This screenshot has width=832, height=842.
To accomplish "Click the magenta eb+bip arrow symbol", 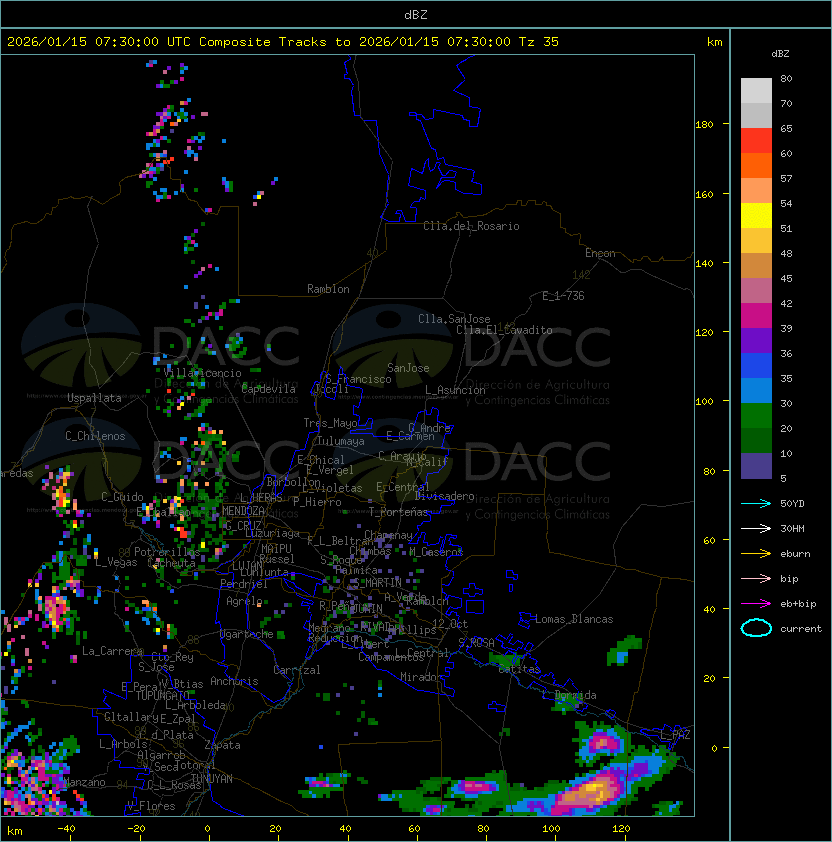I will [756, 604].
